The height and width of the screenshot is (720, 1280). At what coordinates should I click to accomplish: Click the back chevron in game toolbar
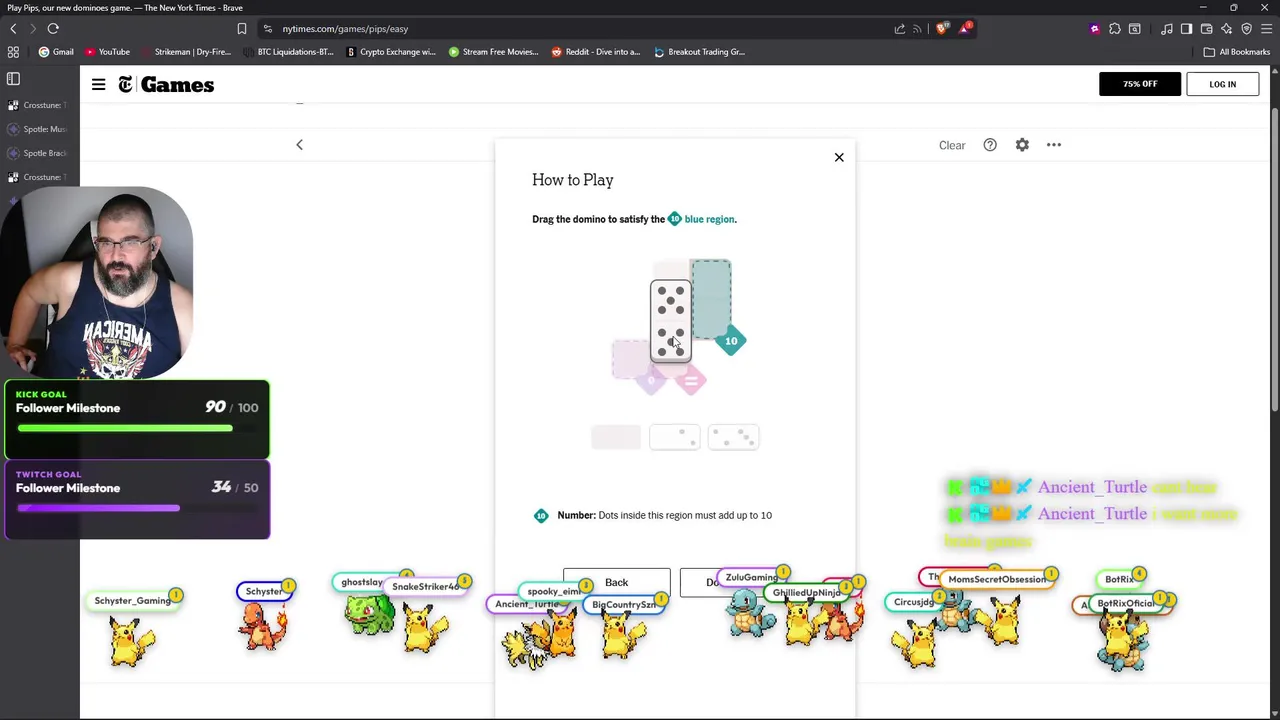click(x=299, y=145)
